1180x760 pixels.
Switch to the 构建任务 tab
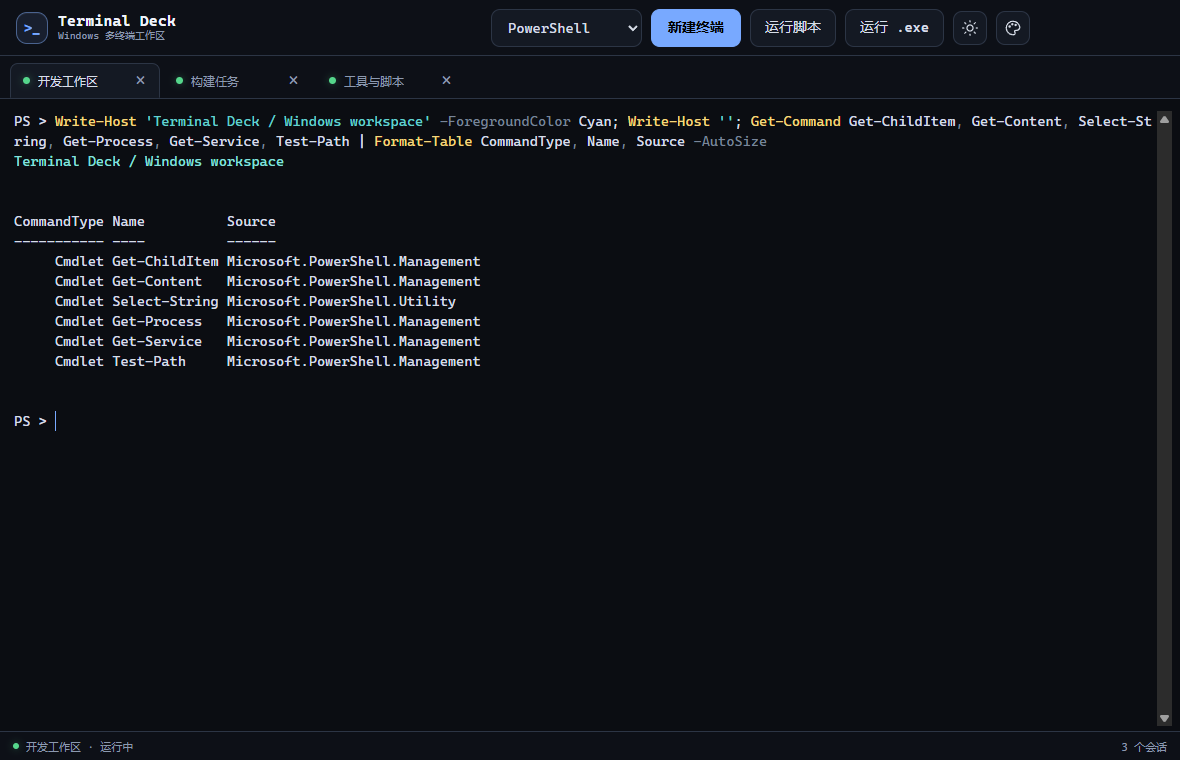[x=237, y=81]
